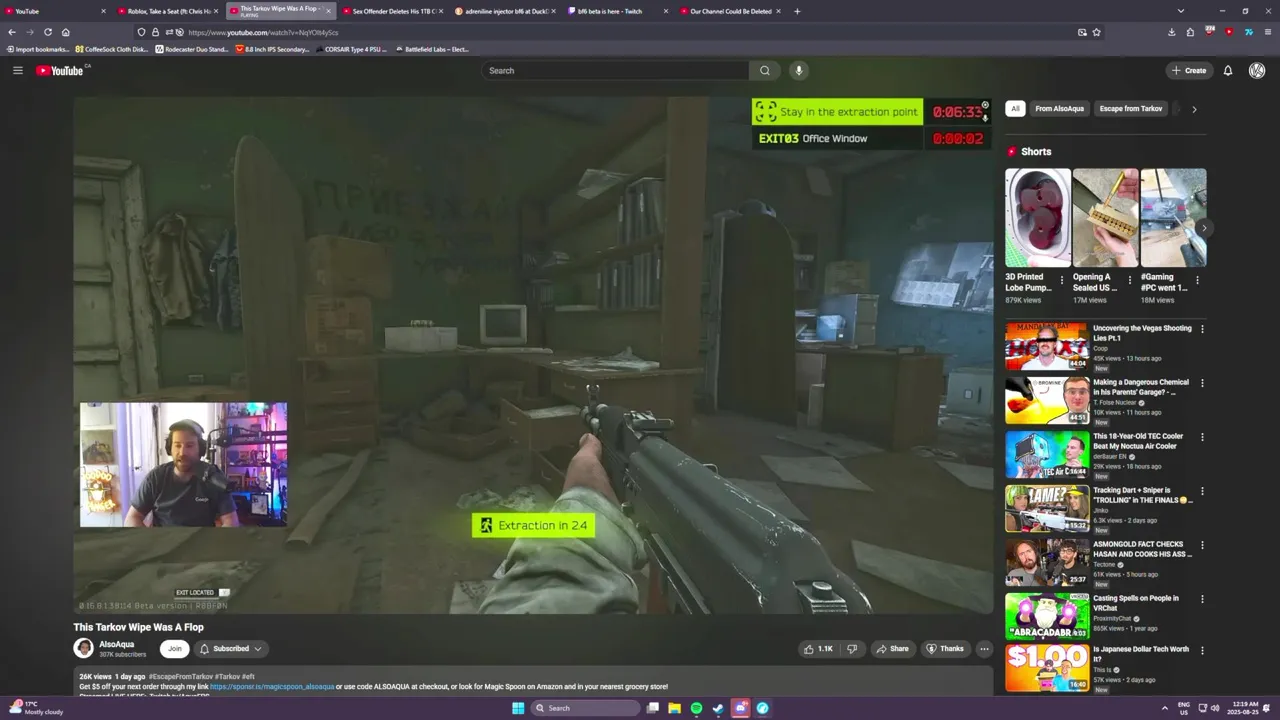Close the Twitch bf6 beta tab
Screen dimensions: 1280x720
click(666, 11)
